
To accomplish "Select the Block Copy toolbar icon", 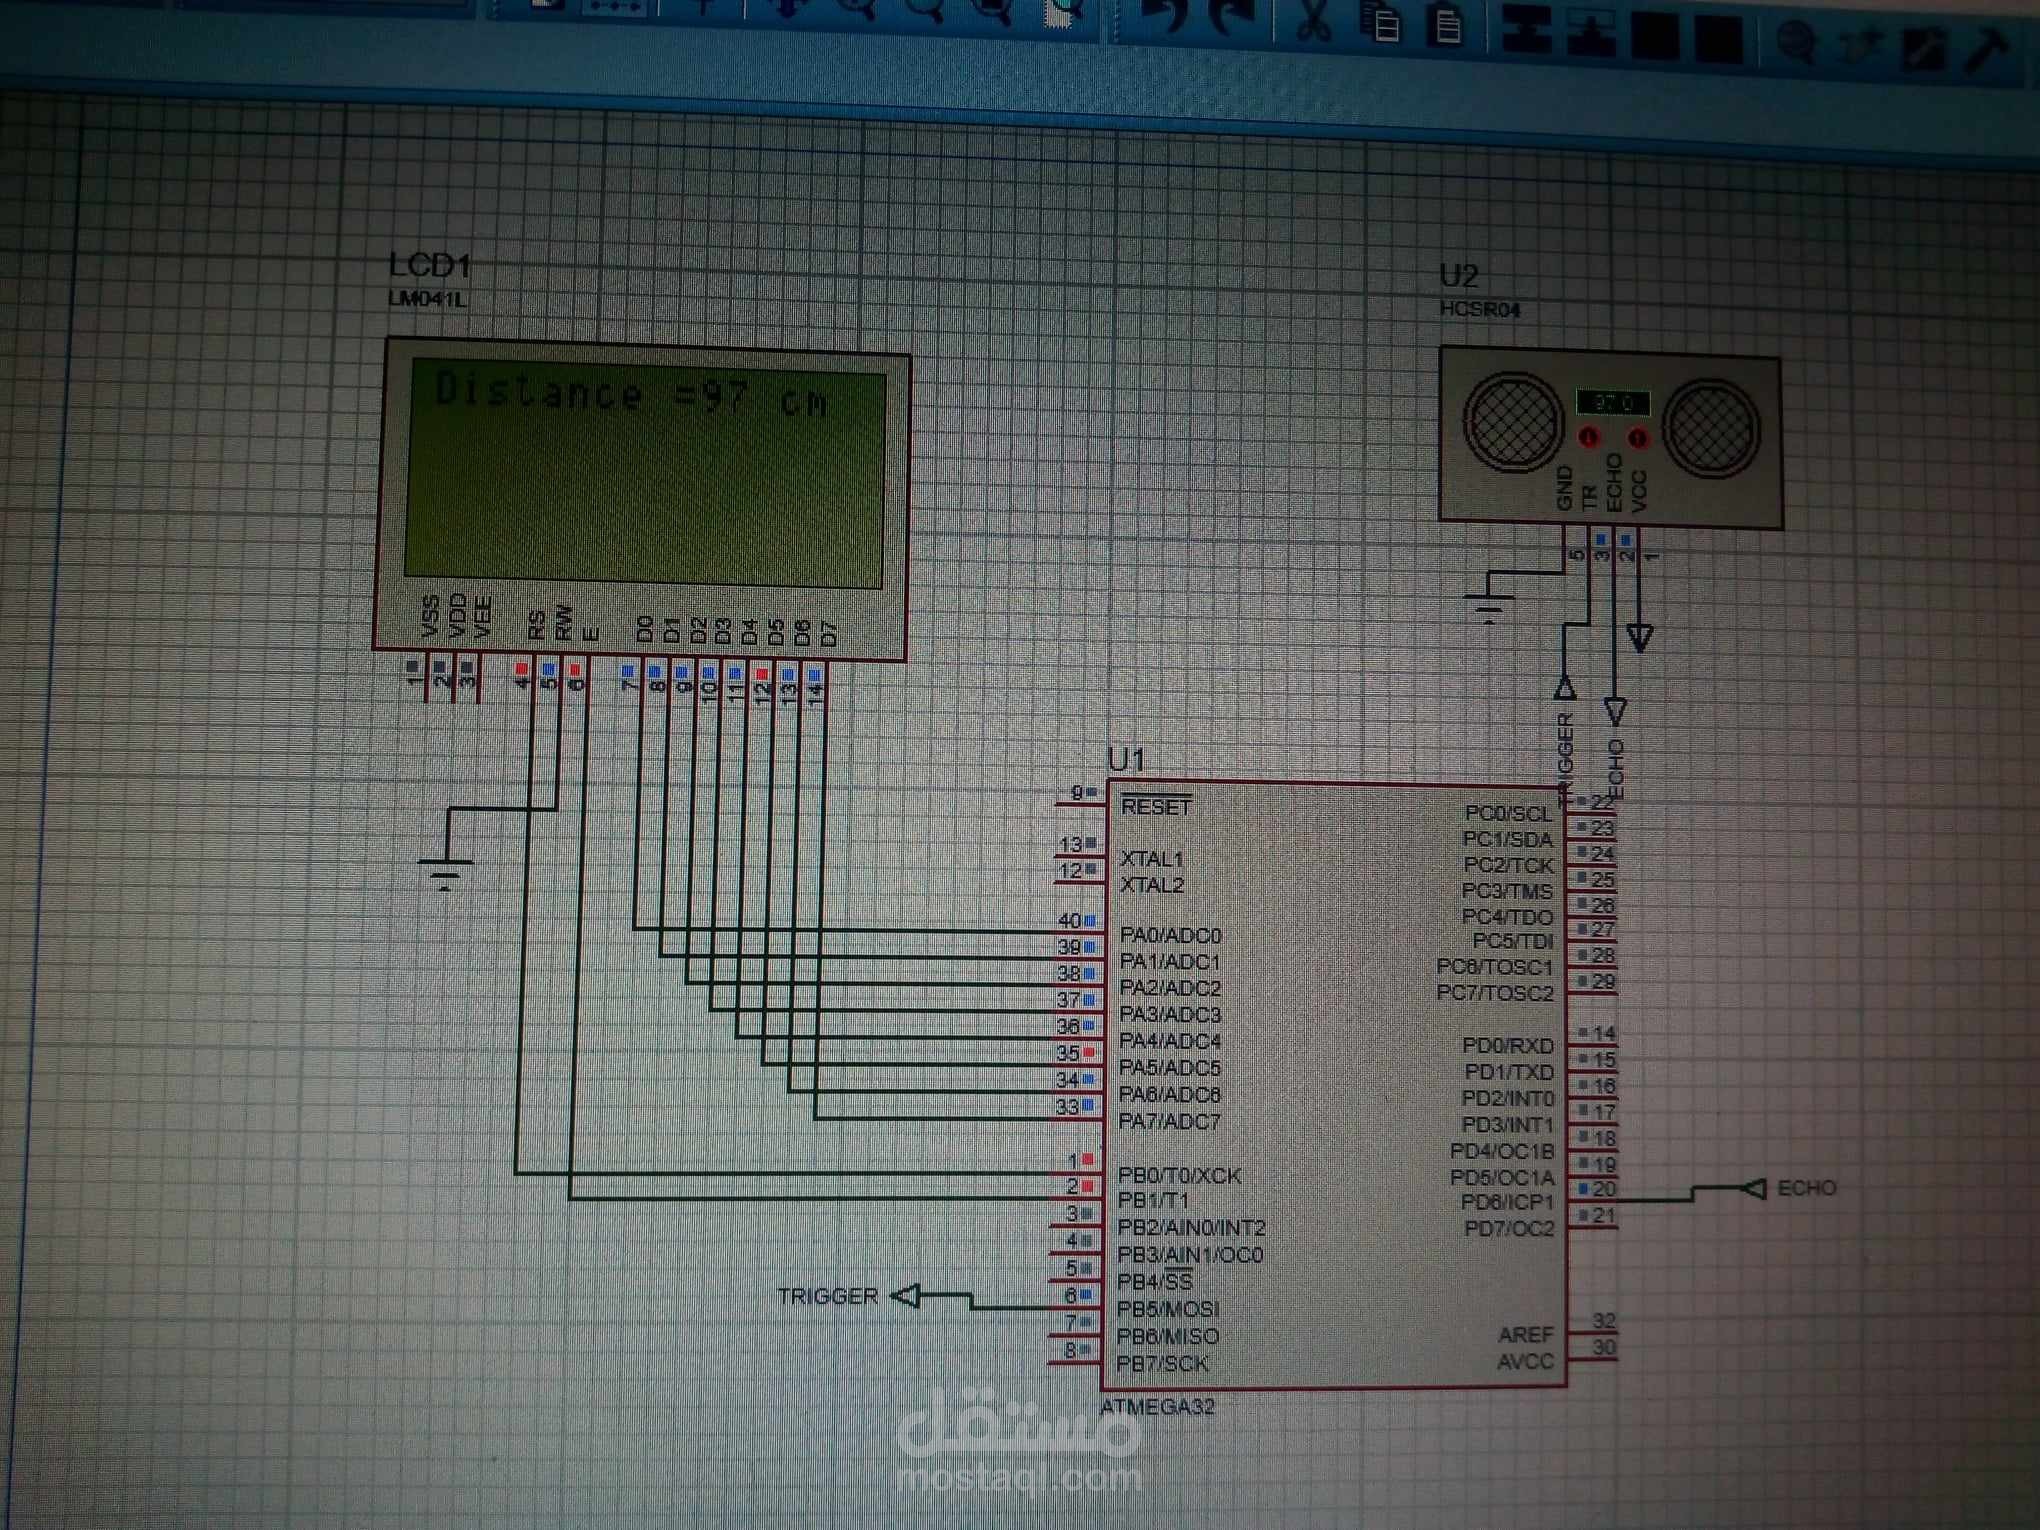I will pos(1526,28).
